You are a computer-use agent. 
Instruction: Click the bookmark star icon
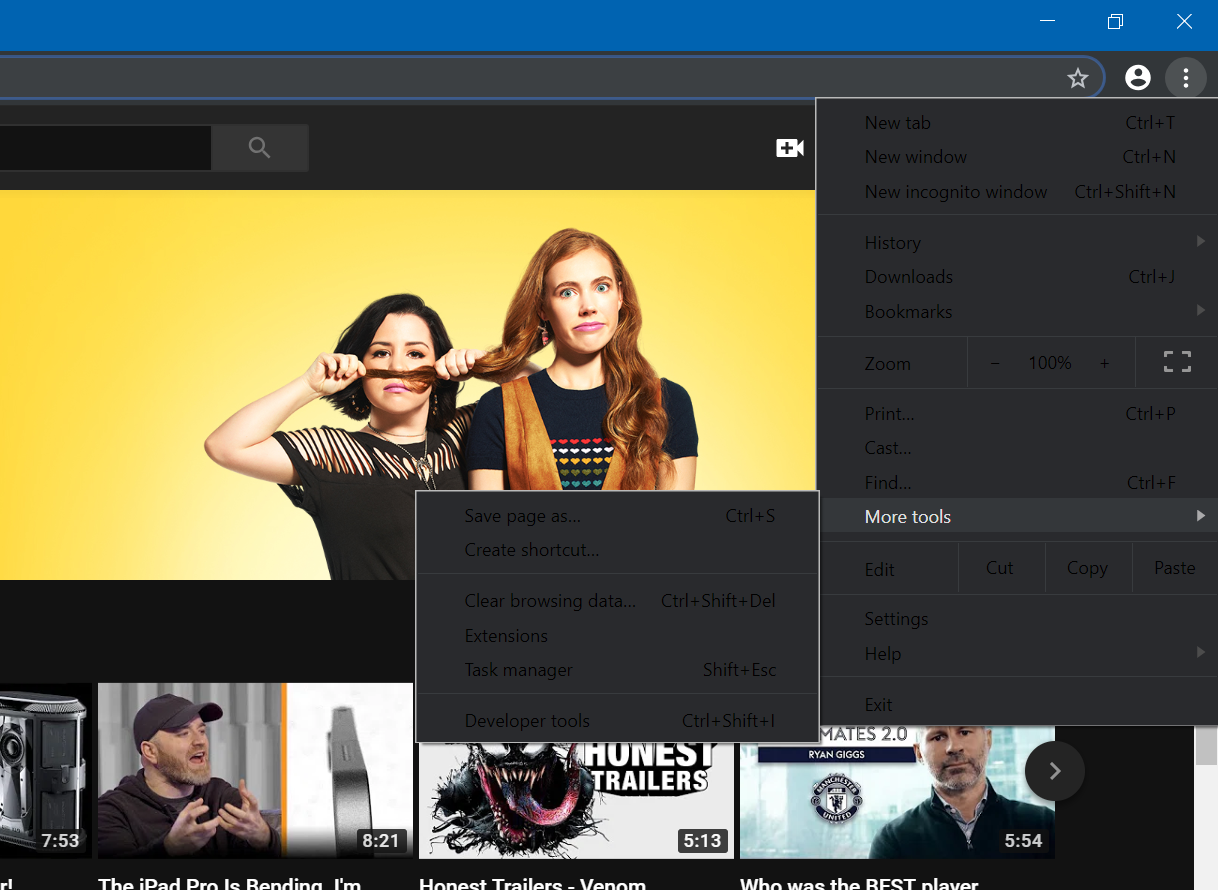click(x=1077, y=78)
